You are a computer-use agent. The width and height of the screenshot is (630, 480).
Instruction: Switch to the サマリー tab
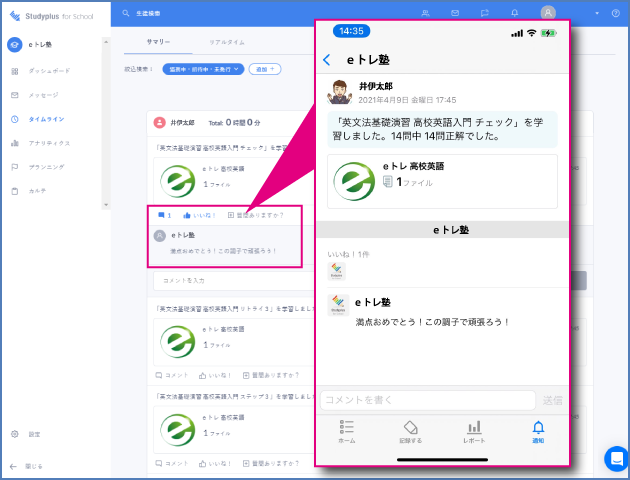click(x=158, y=42)
